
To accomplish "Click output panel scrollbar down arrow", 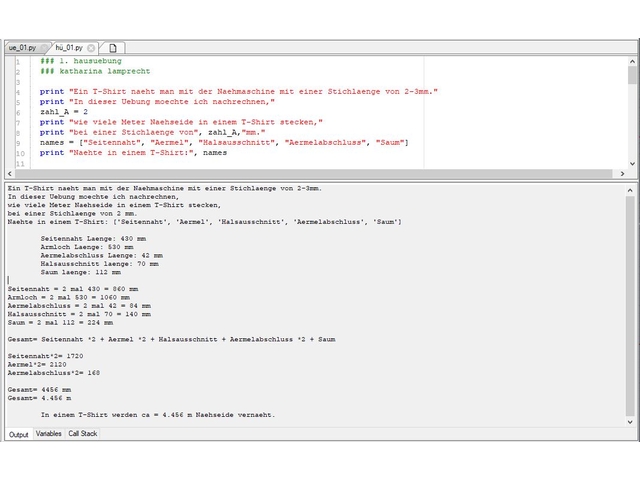I will (x=631, y=422).
